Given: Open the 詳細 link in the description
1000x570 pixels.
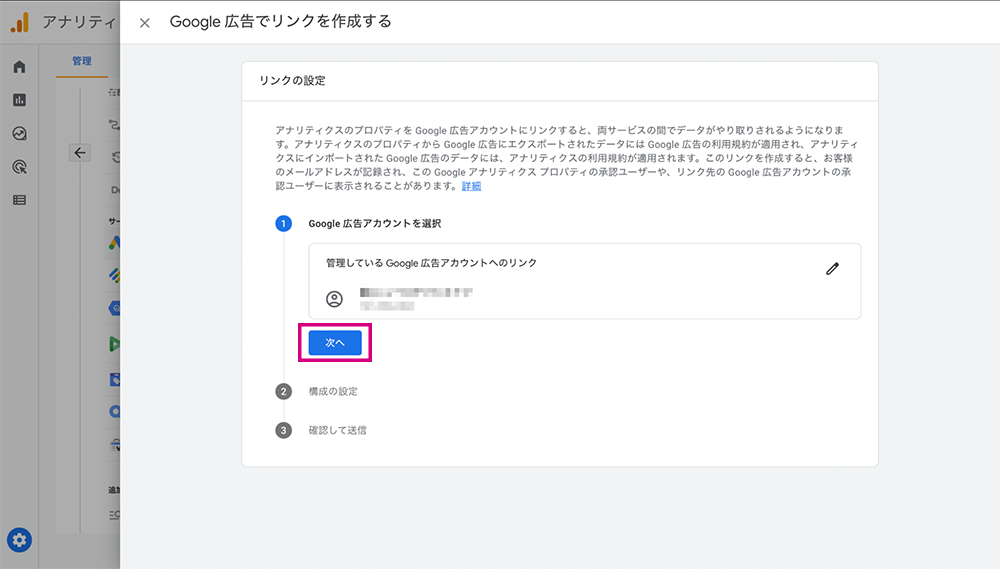Looking at the screenshot, I should point(471,186).
